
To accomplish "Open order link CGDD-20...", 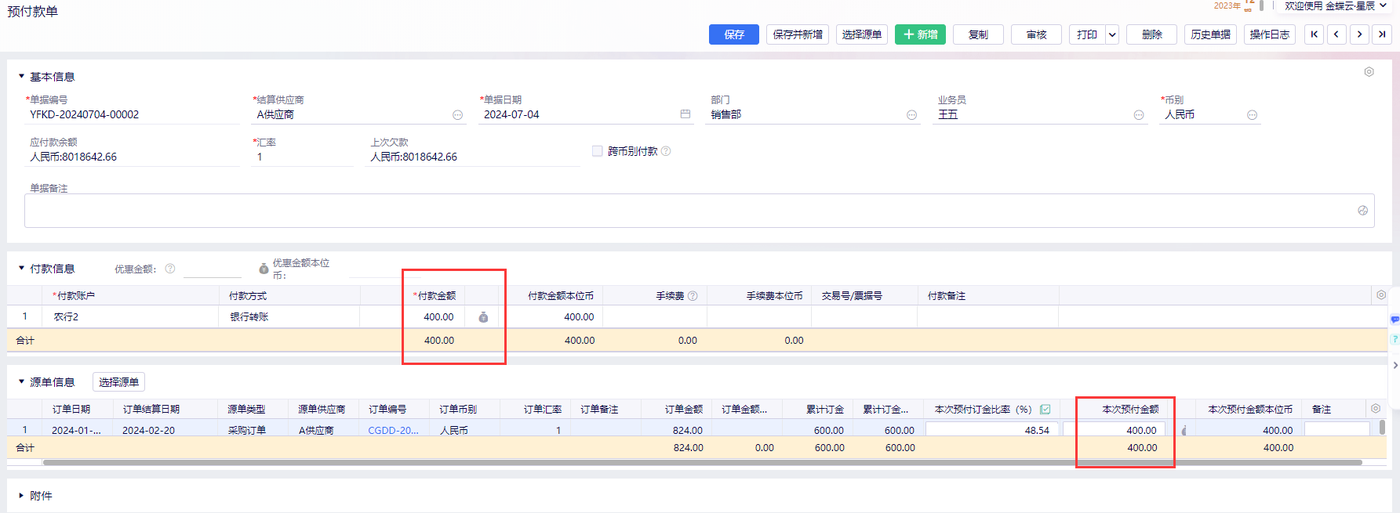I will (394, 430).
